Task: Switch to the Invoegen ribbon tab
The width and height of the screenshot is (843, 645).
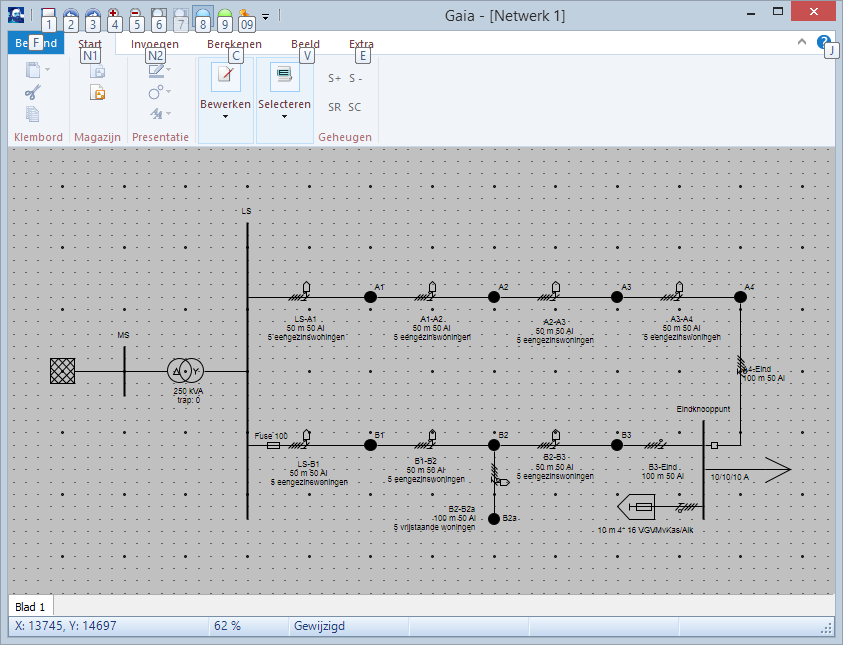Action: tap(155, 44)
